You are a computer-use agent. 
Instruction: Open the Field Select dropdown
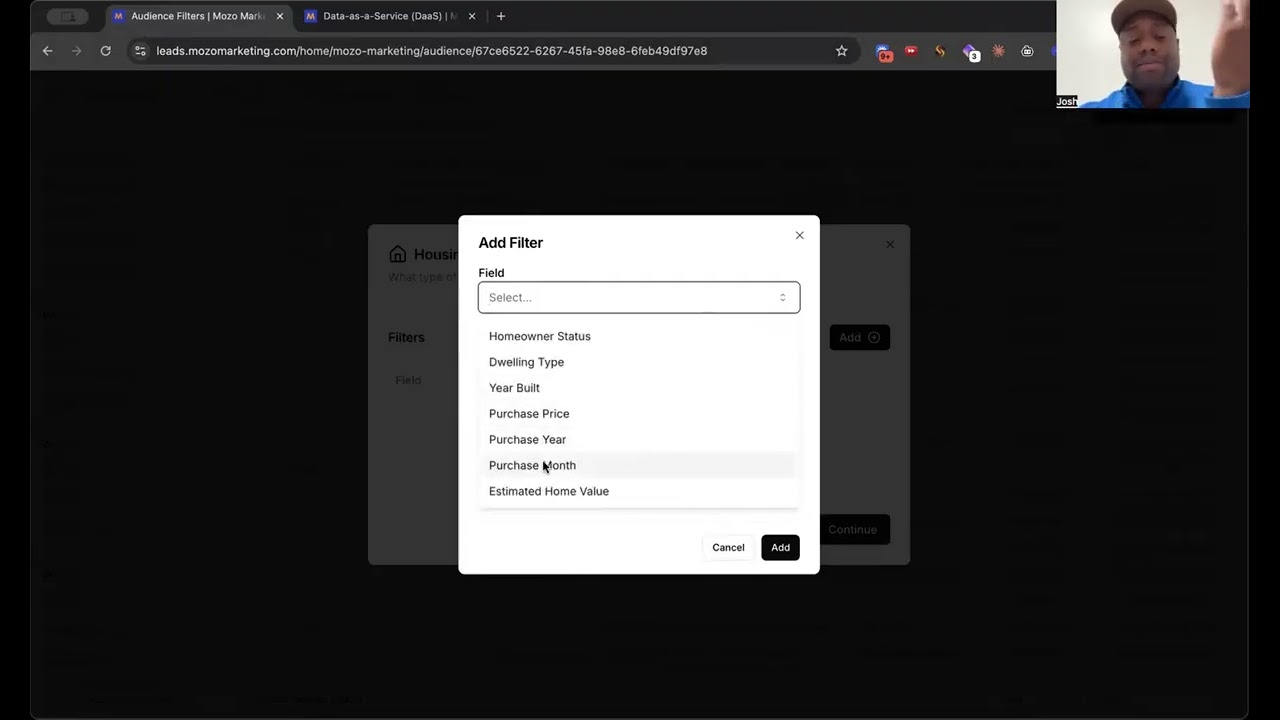pyautogui.click(x=639, y=297)
